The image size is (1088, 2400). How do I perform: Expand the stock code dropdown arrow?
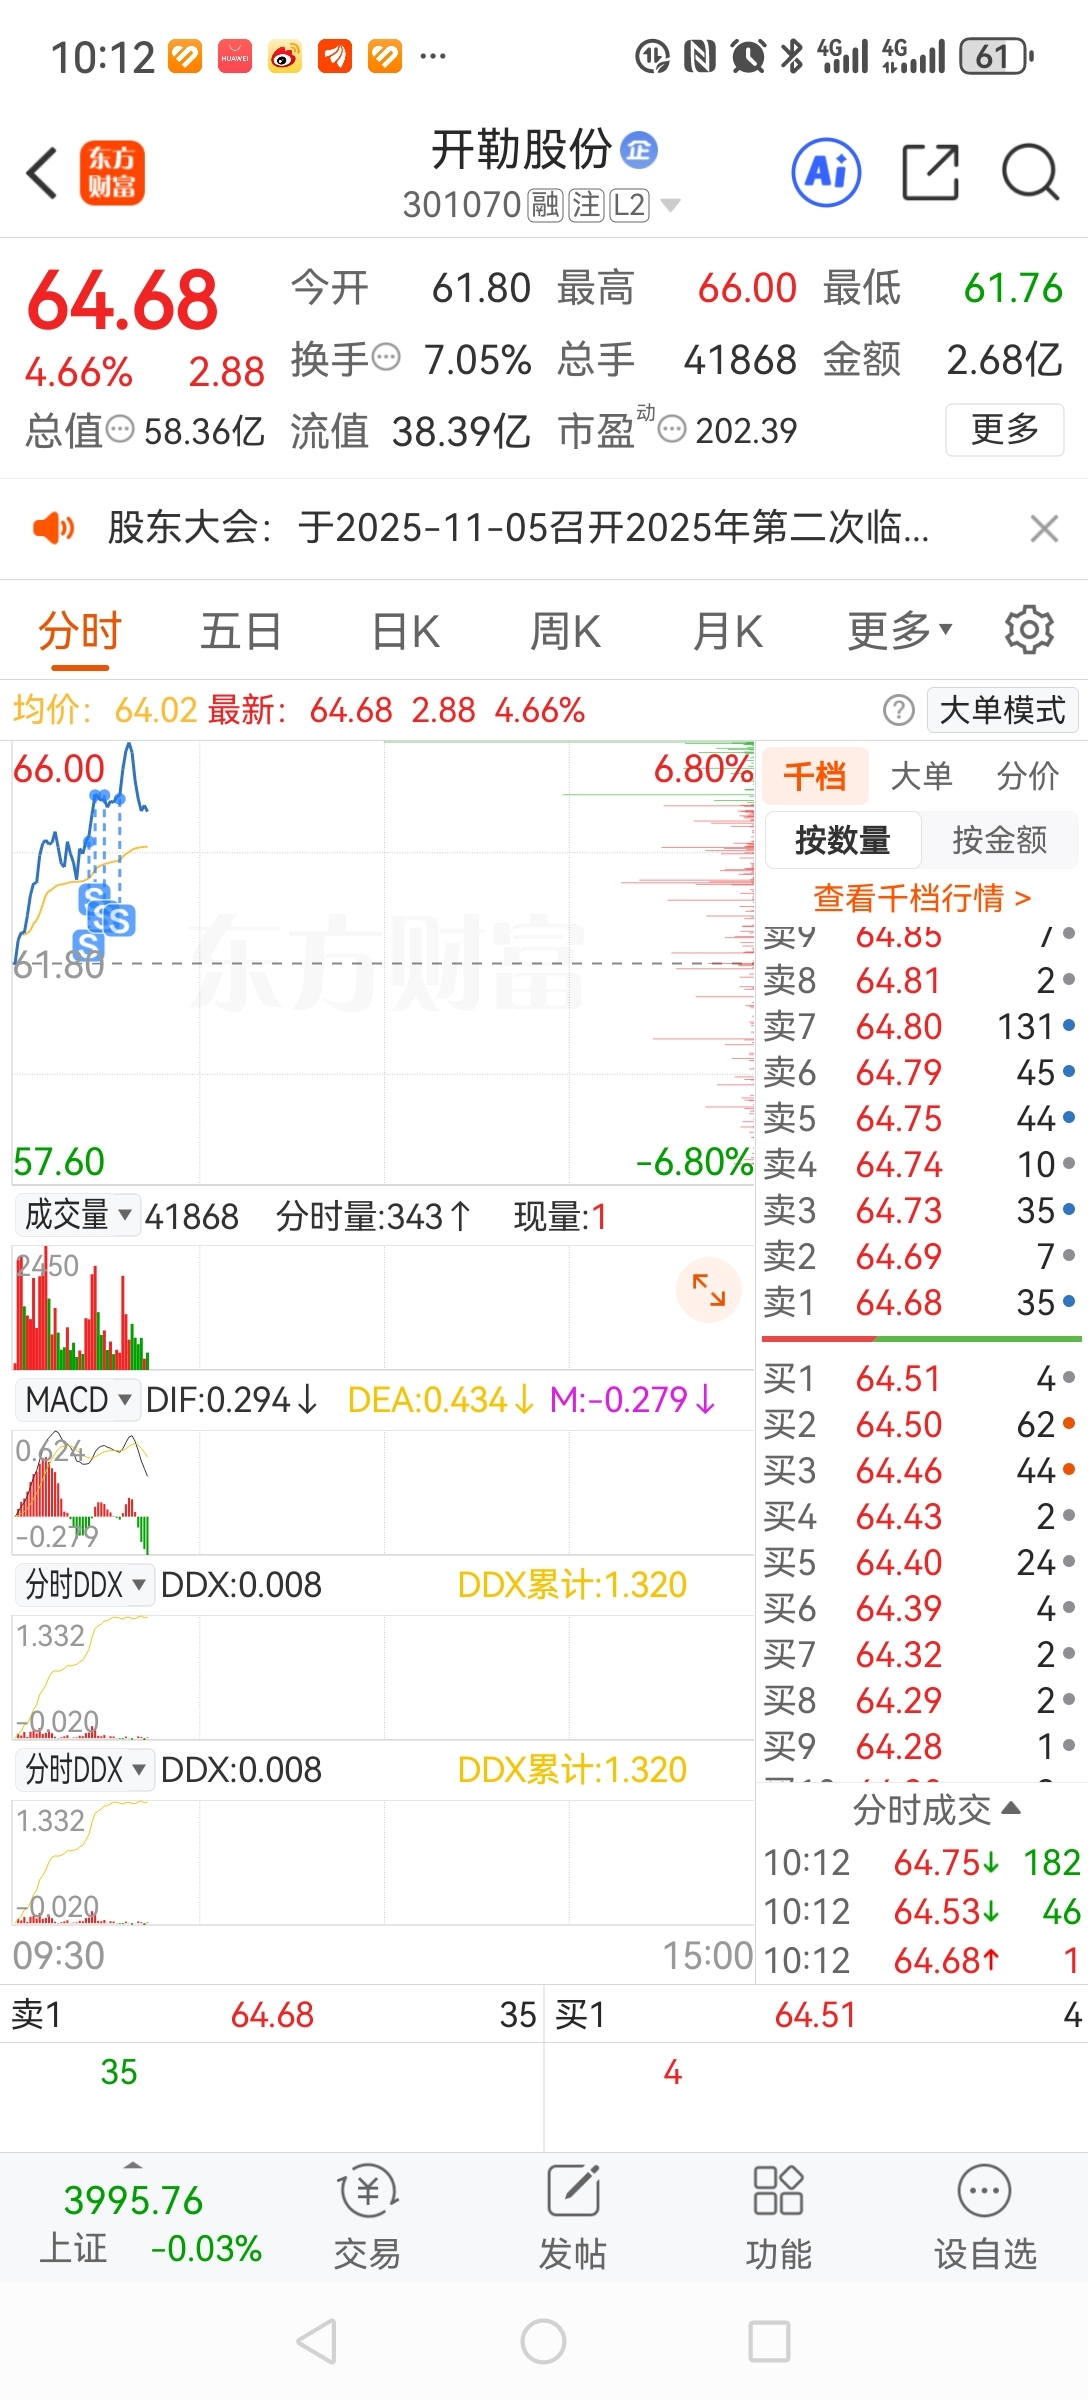(x=671, y=206)
